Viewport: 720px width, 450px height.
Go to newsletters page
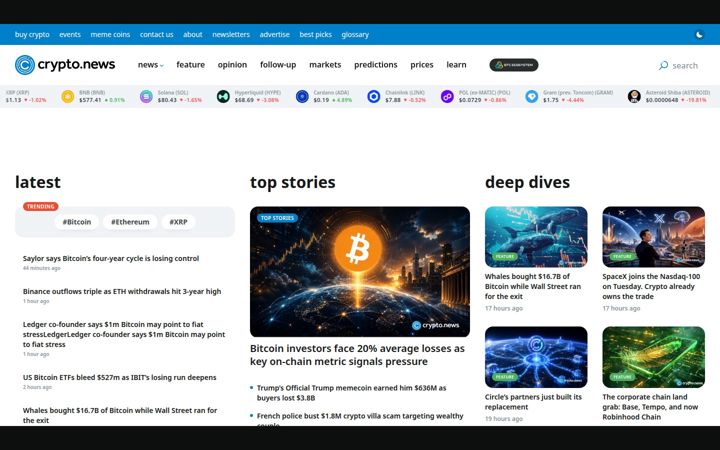(x=231, y=34)
